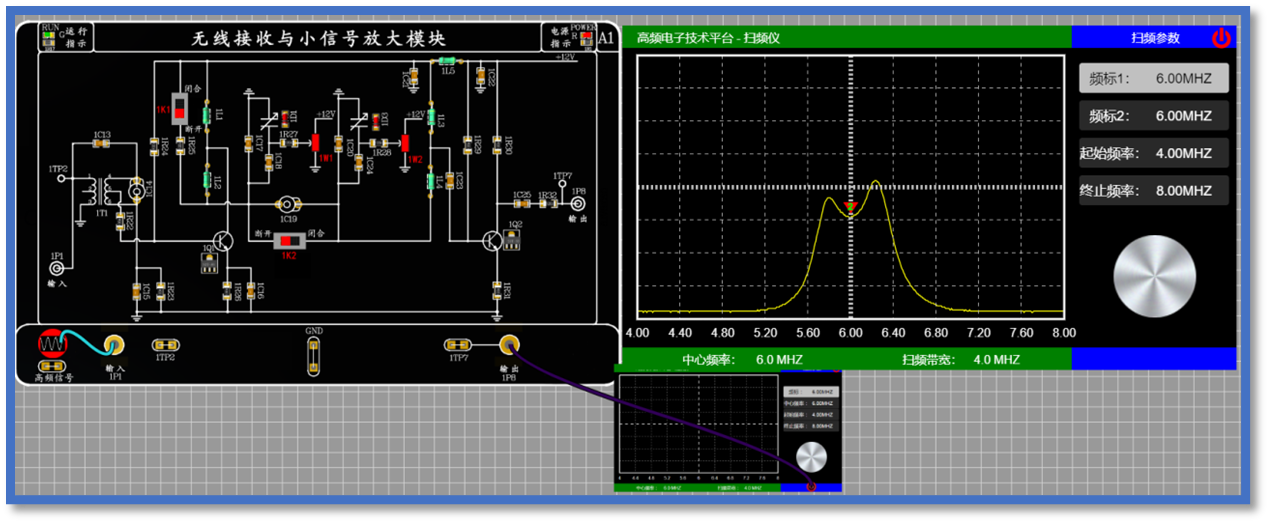Toggle the 1K1 switch
Screen dimensions: 1269x523
tap(181, 107)
